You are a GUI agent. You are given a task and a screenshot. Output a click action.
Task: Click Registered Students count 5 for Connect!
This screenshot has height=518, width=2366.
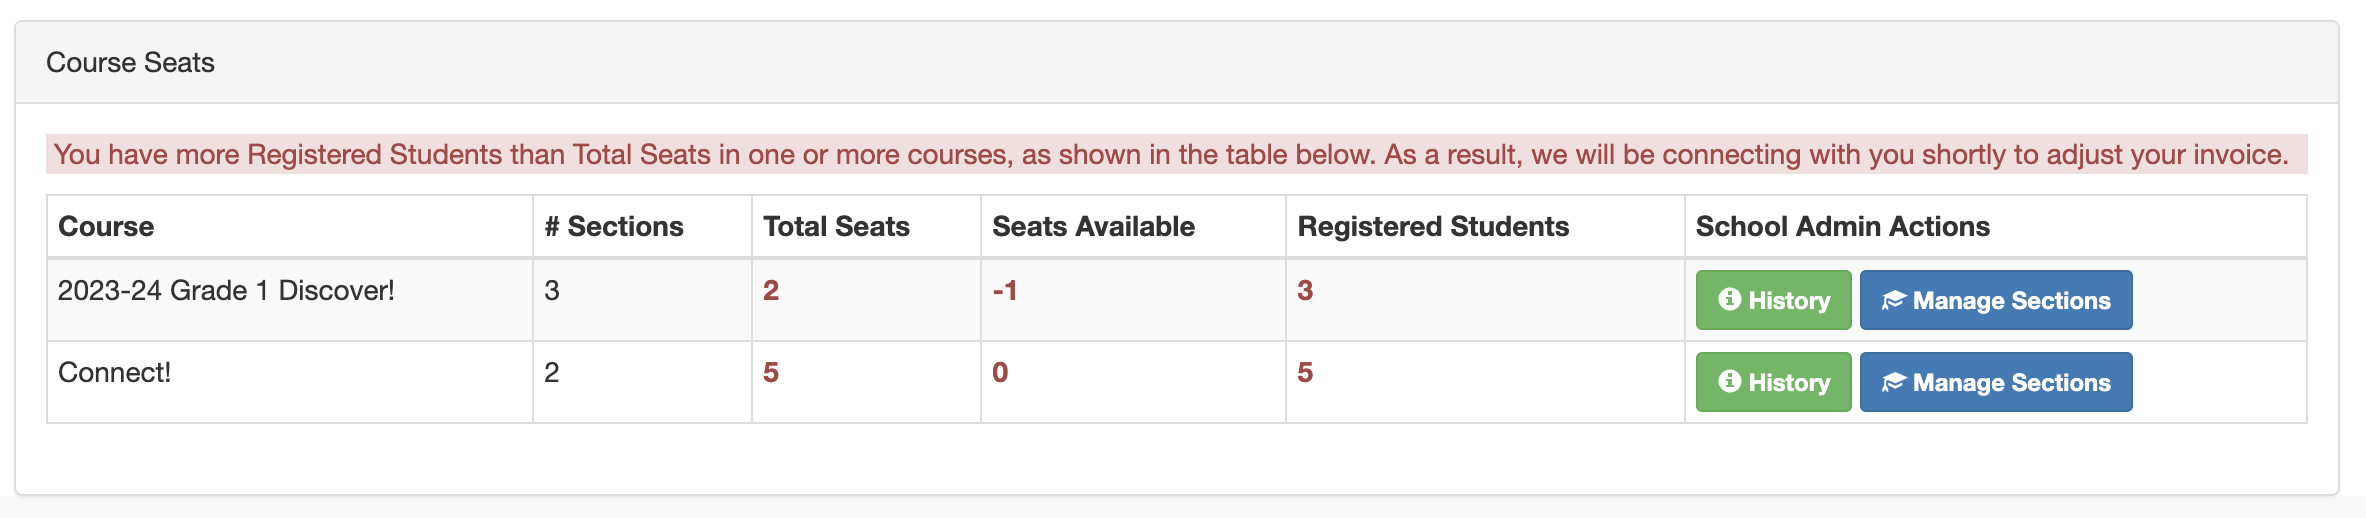point(1304,373)
